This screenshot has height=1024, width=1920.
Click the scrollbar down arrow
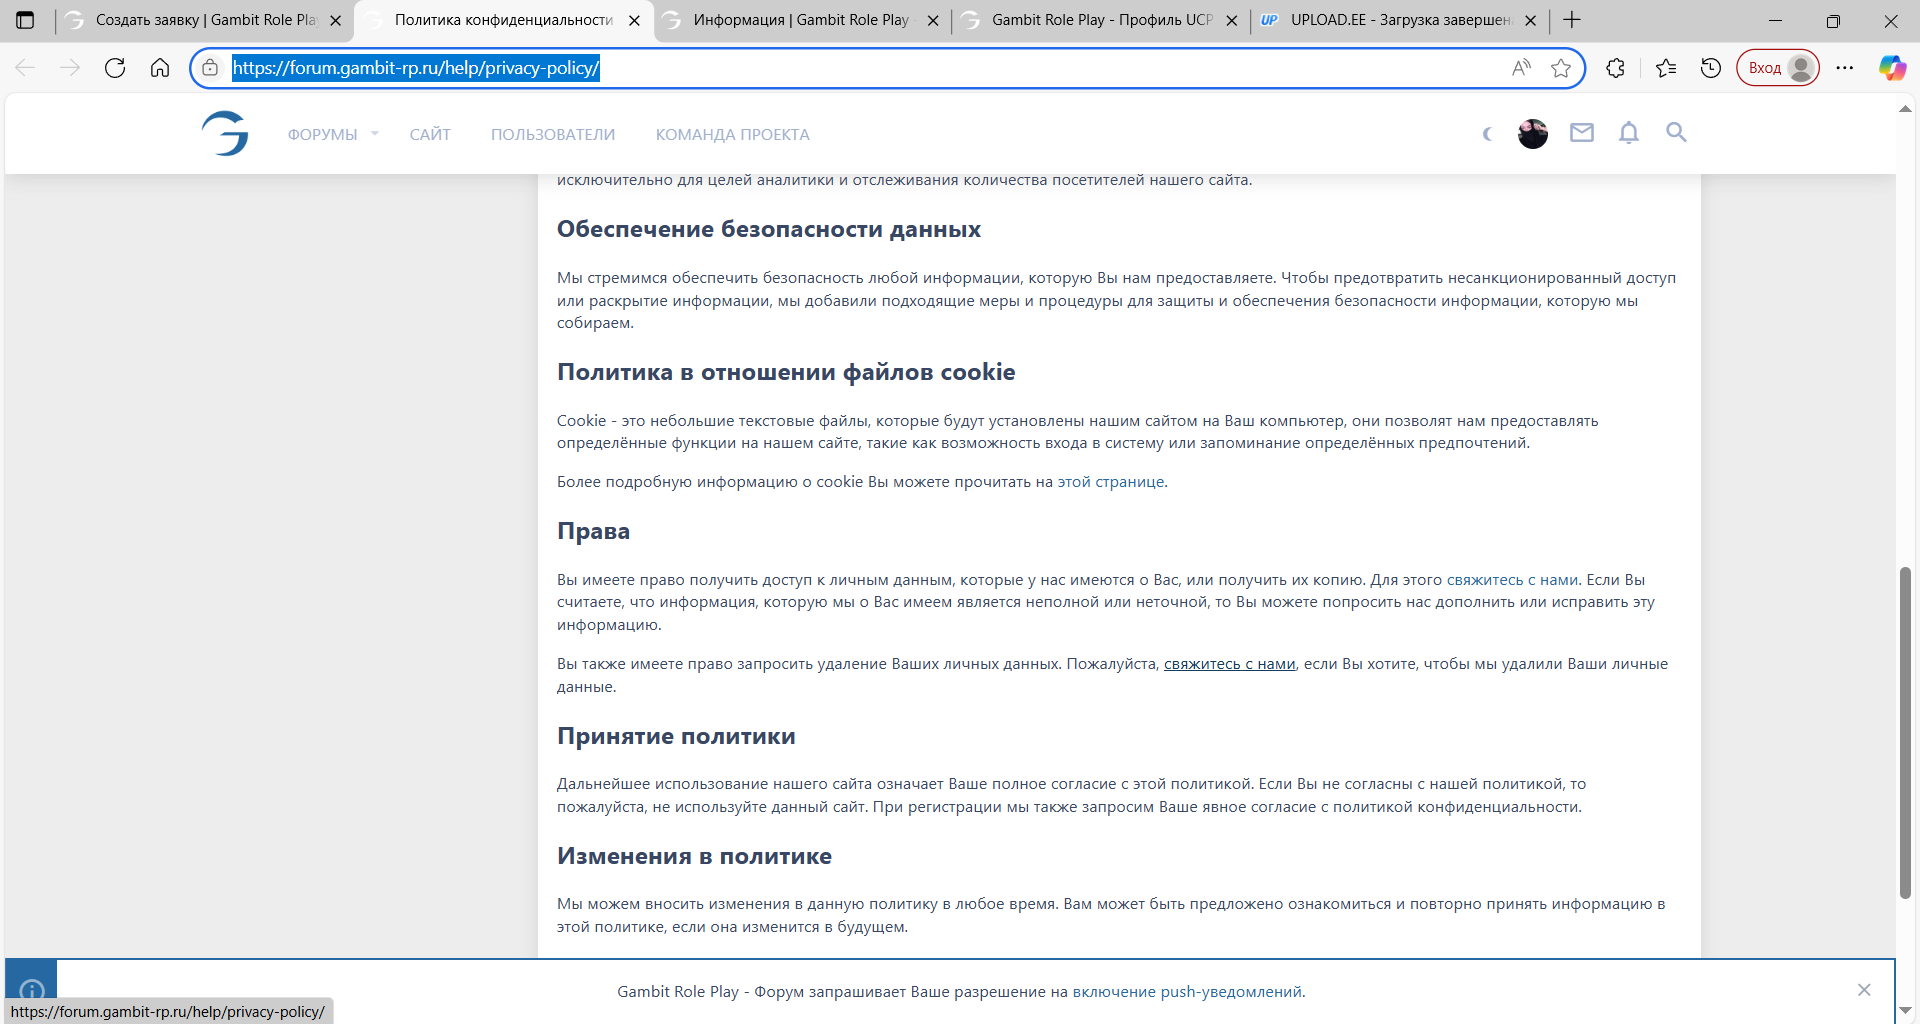click(1906, 1010)
